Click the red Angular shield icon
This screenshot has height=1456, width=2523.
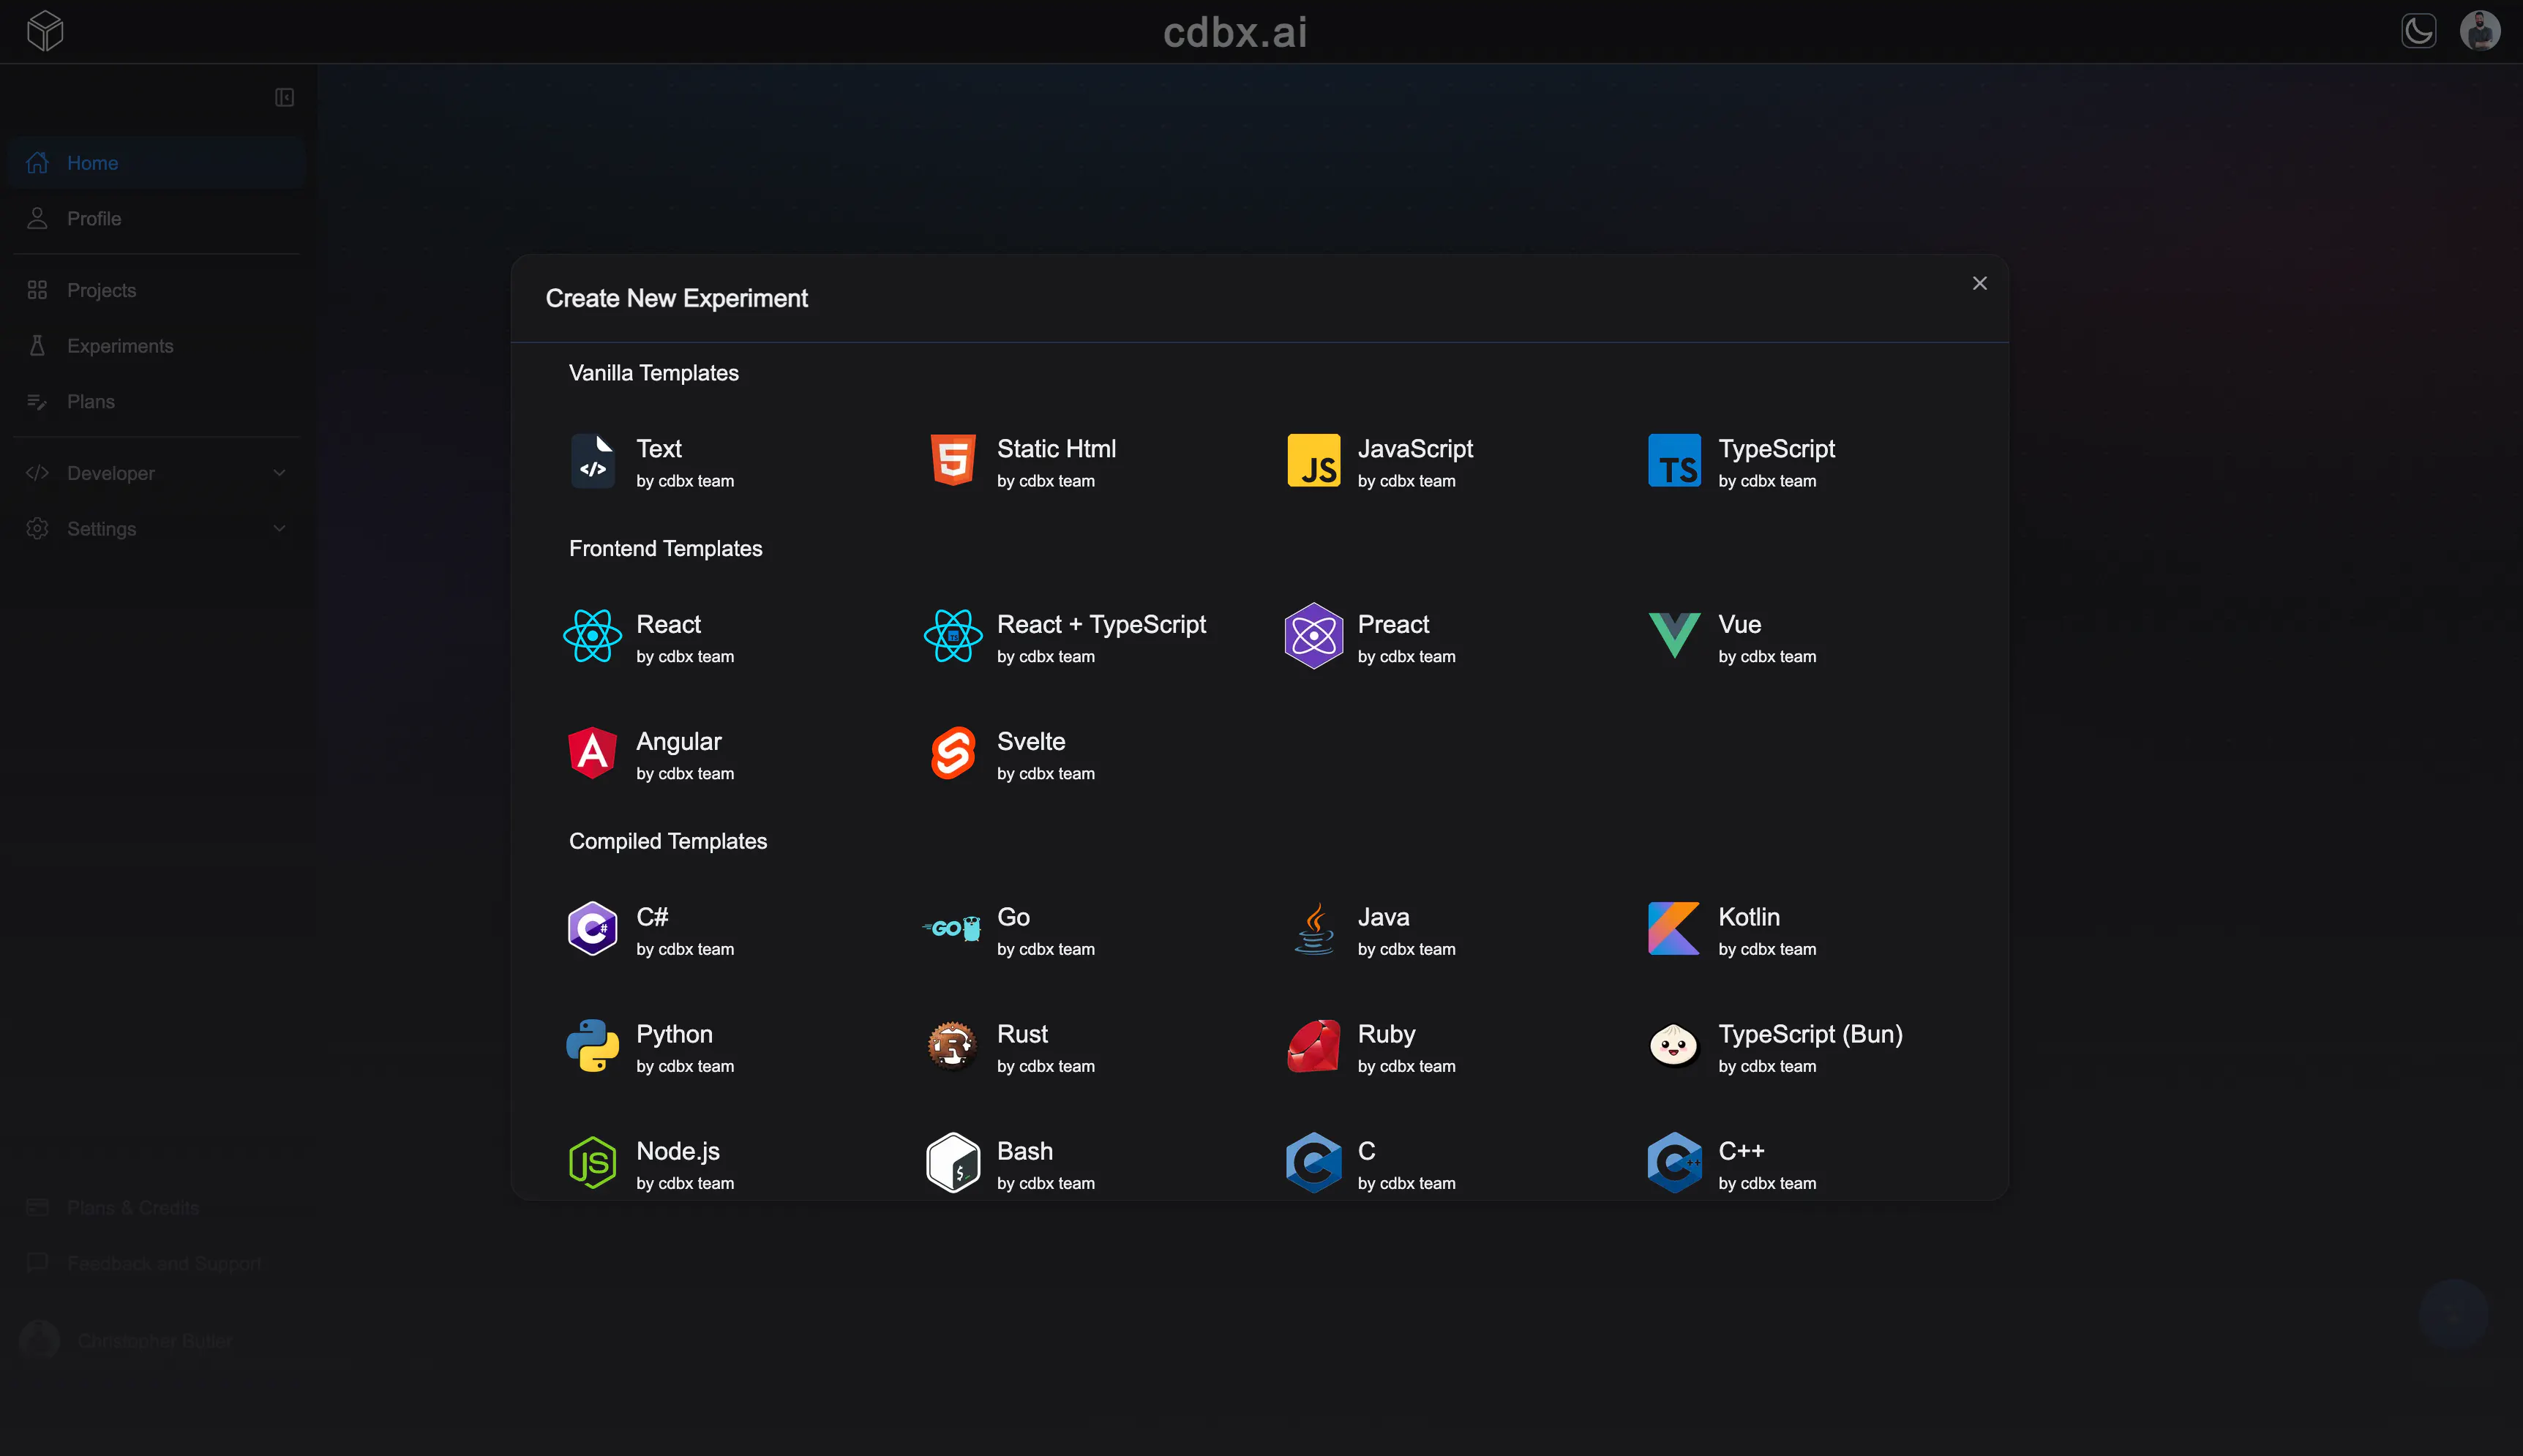coord(593,753)
